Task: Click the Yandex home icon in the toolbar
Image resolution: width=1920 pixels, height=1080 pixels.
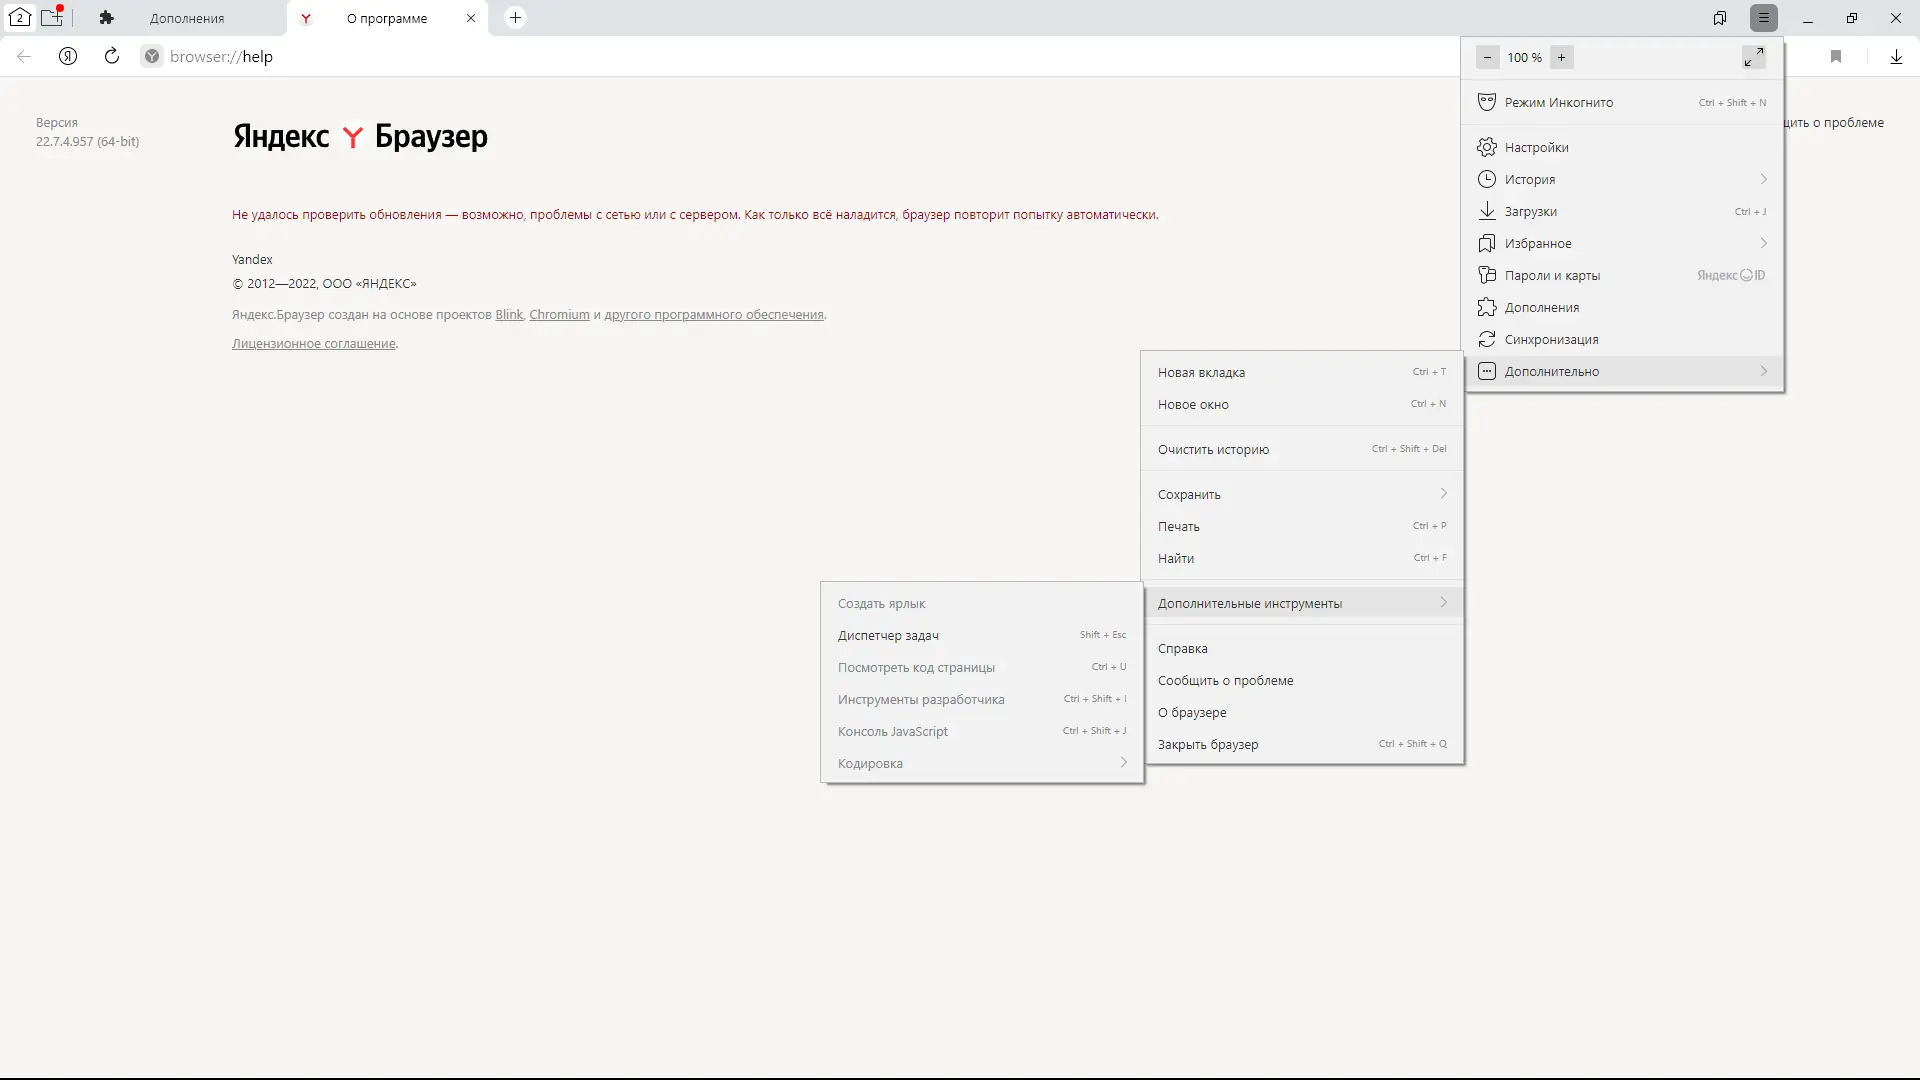Action: pyautogui.click(x=68, y=56)
